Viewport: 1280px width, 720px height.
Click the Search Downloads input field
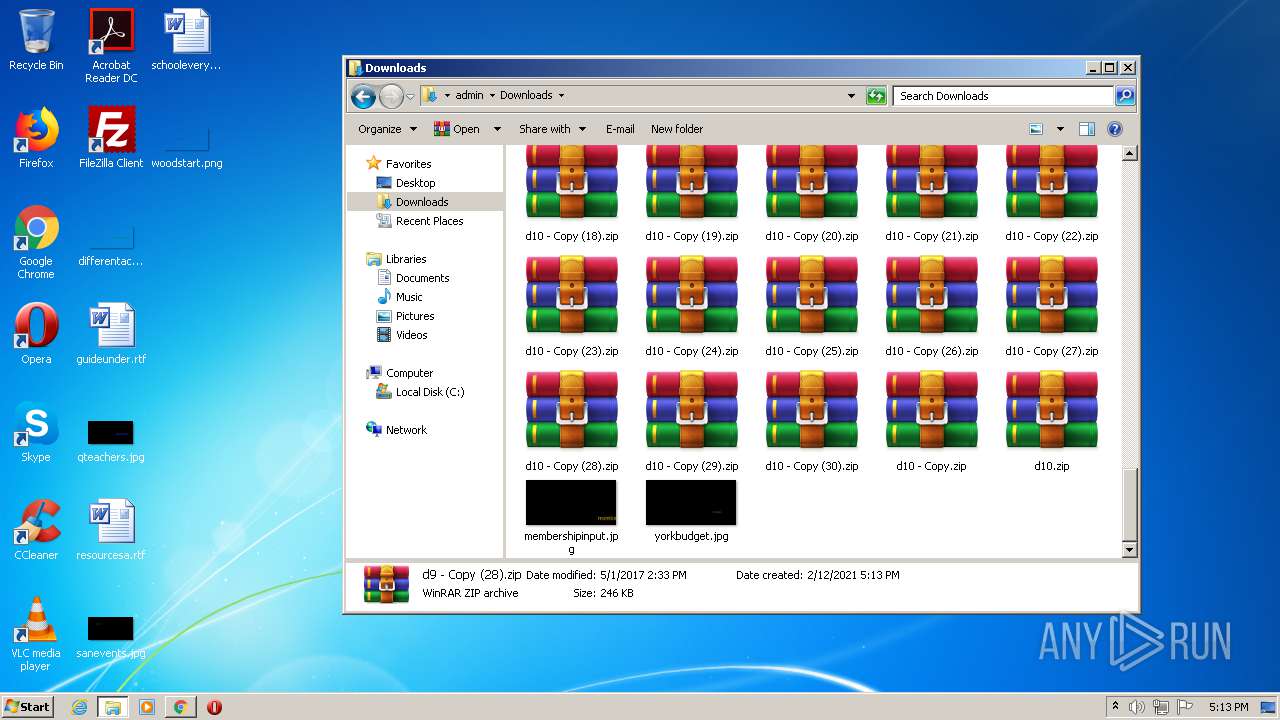click(x=1003, y=96)
